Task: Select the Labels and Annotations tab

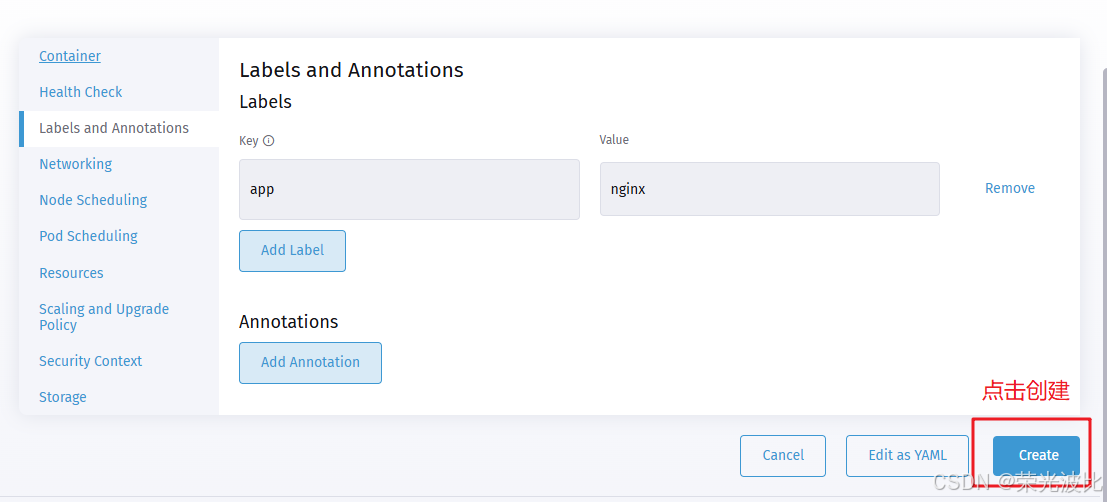Action: [114, 128]
